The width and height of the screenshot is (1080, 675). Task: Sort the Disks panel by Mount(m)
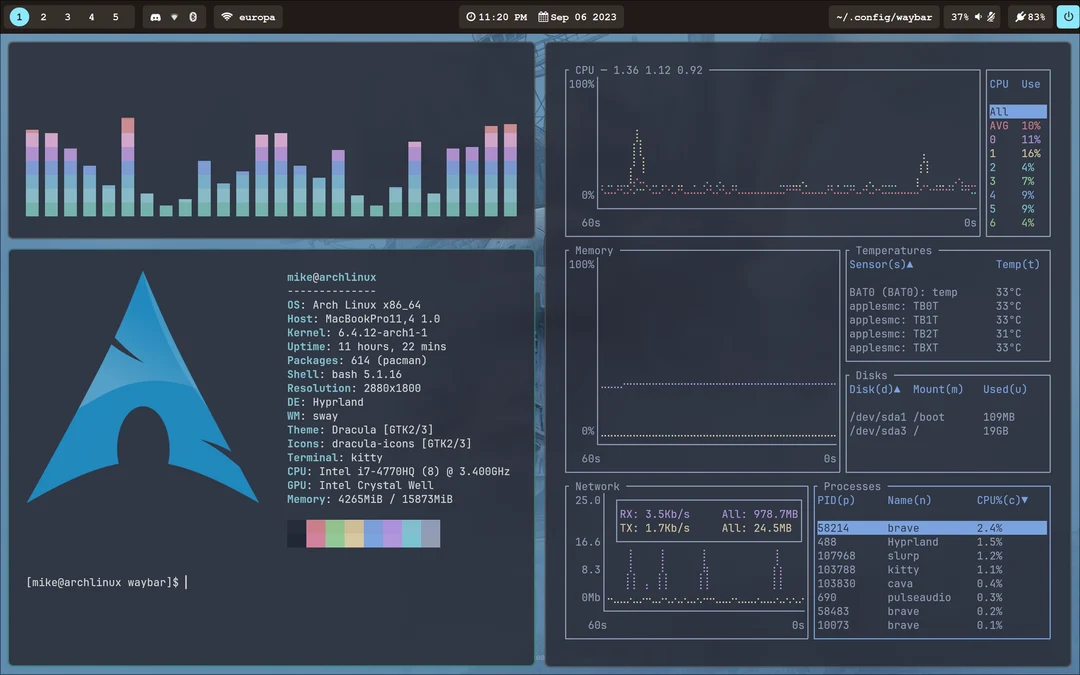(x=938, y=389)
